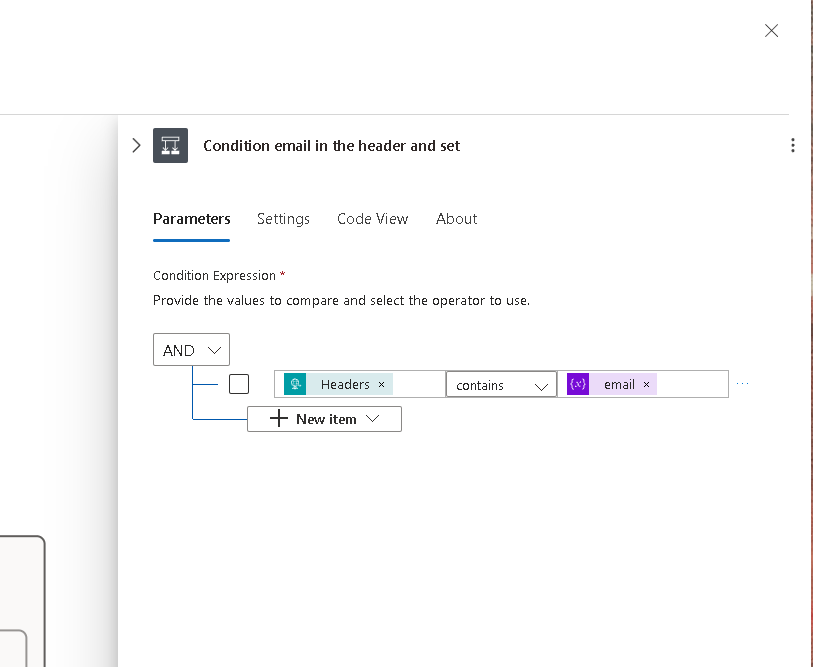
Task: Click inside the right value field after email
Action: (x=692, y=384)
